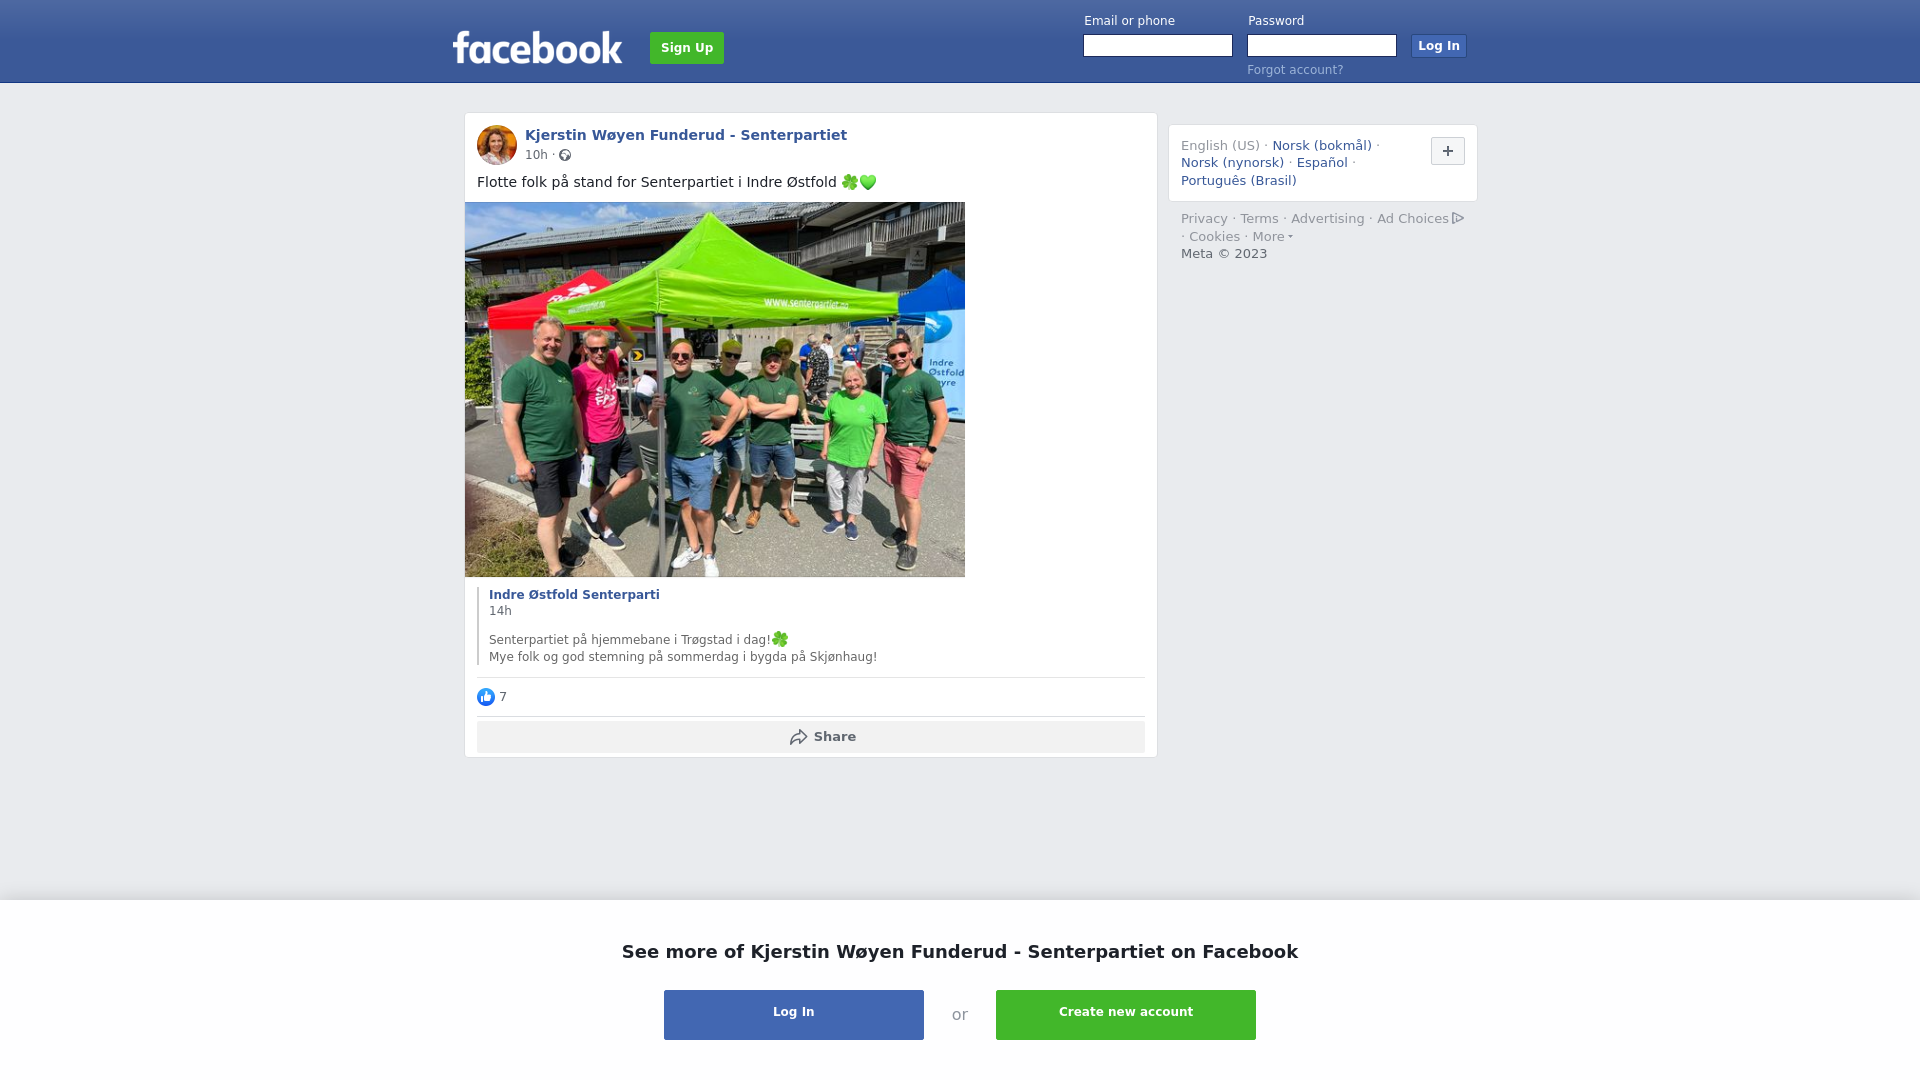
Task: Expand the More footer dropdown
Action: (1272, 237)
